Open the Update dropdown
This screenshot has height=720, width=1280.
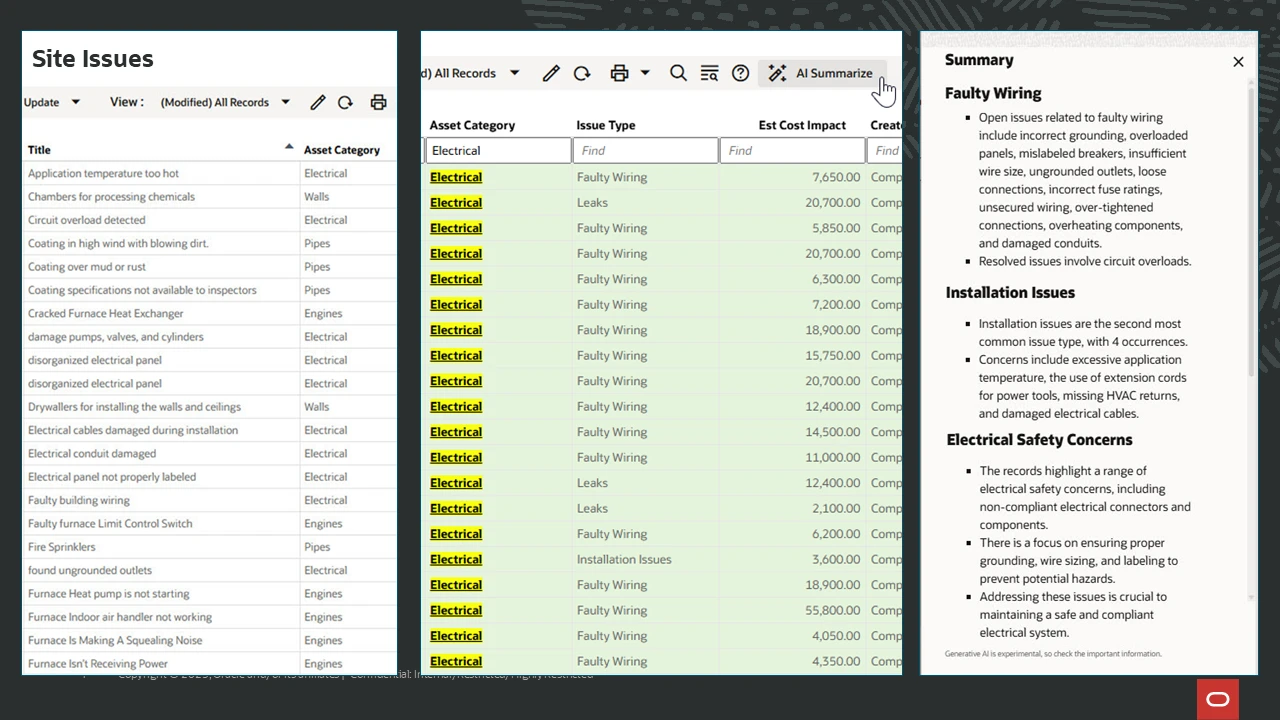pos(52,101)
